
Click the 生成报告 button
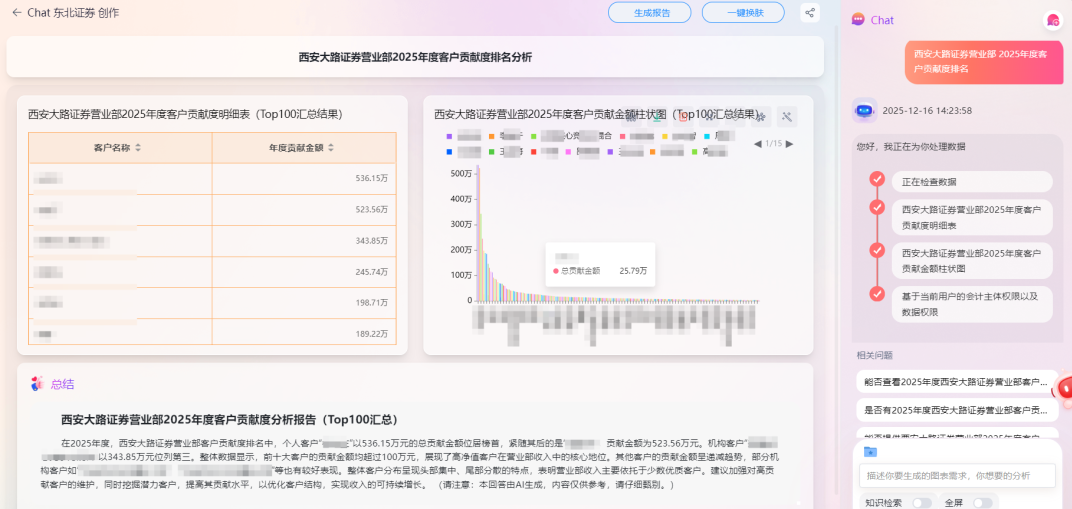[649, 13]
